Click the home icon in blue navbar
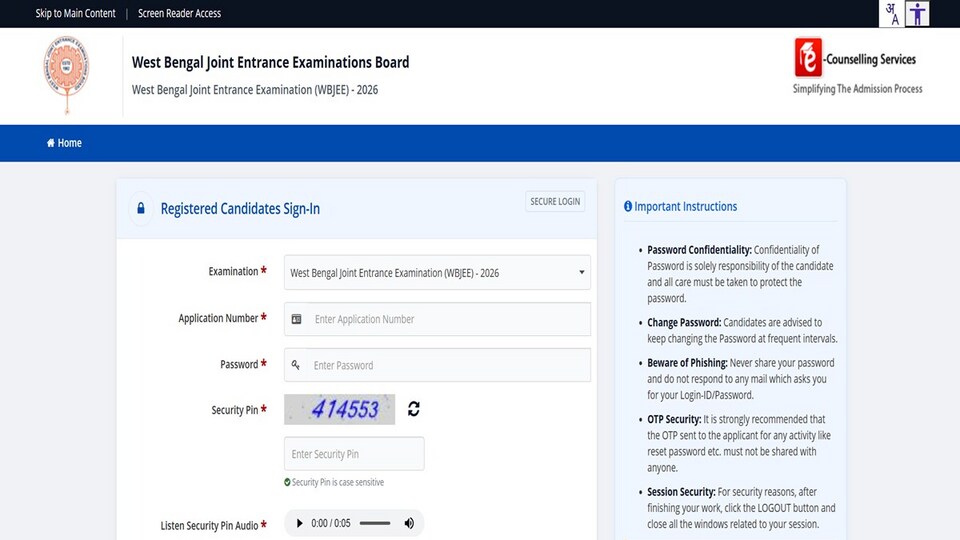 (x=51, y=143)
